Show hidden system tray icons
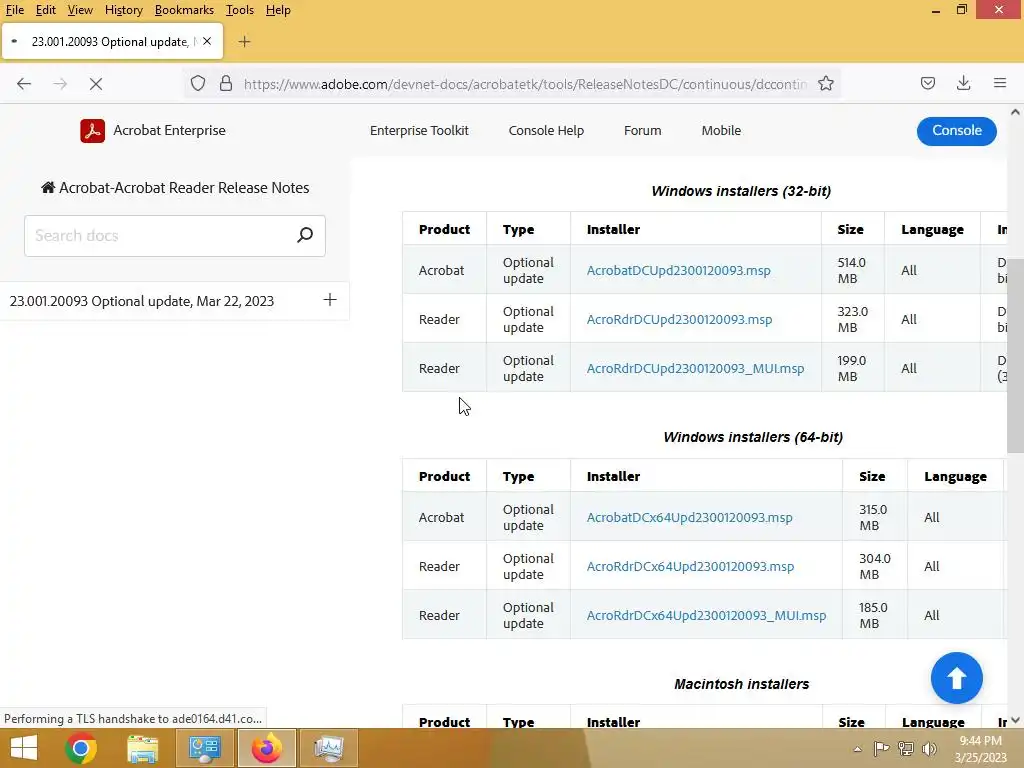1024x768 pixels. coord(857,749)
